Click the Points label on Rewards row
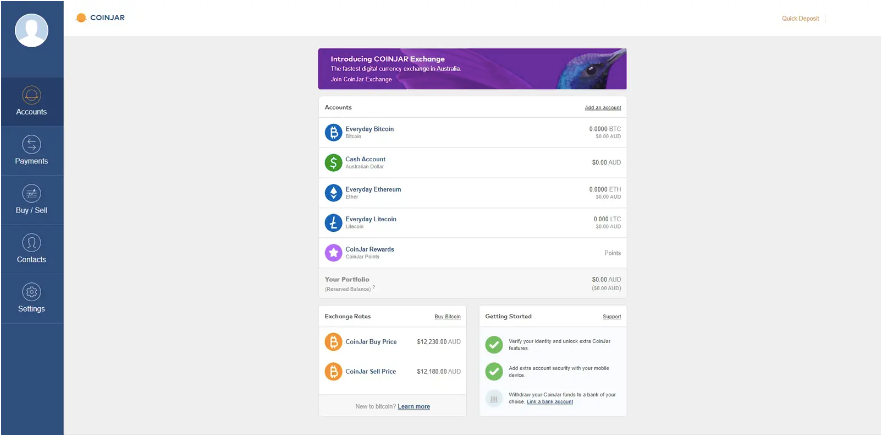 [613, 253]
